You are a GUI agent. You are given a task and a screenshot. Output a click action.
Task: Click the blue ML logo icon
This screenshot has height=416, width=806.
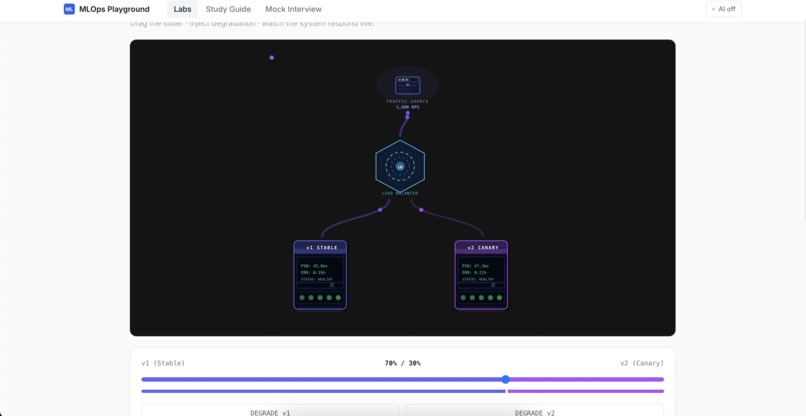click(x=69, y=9)
